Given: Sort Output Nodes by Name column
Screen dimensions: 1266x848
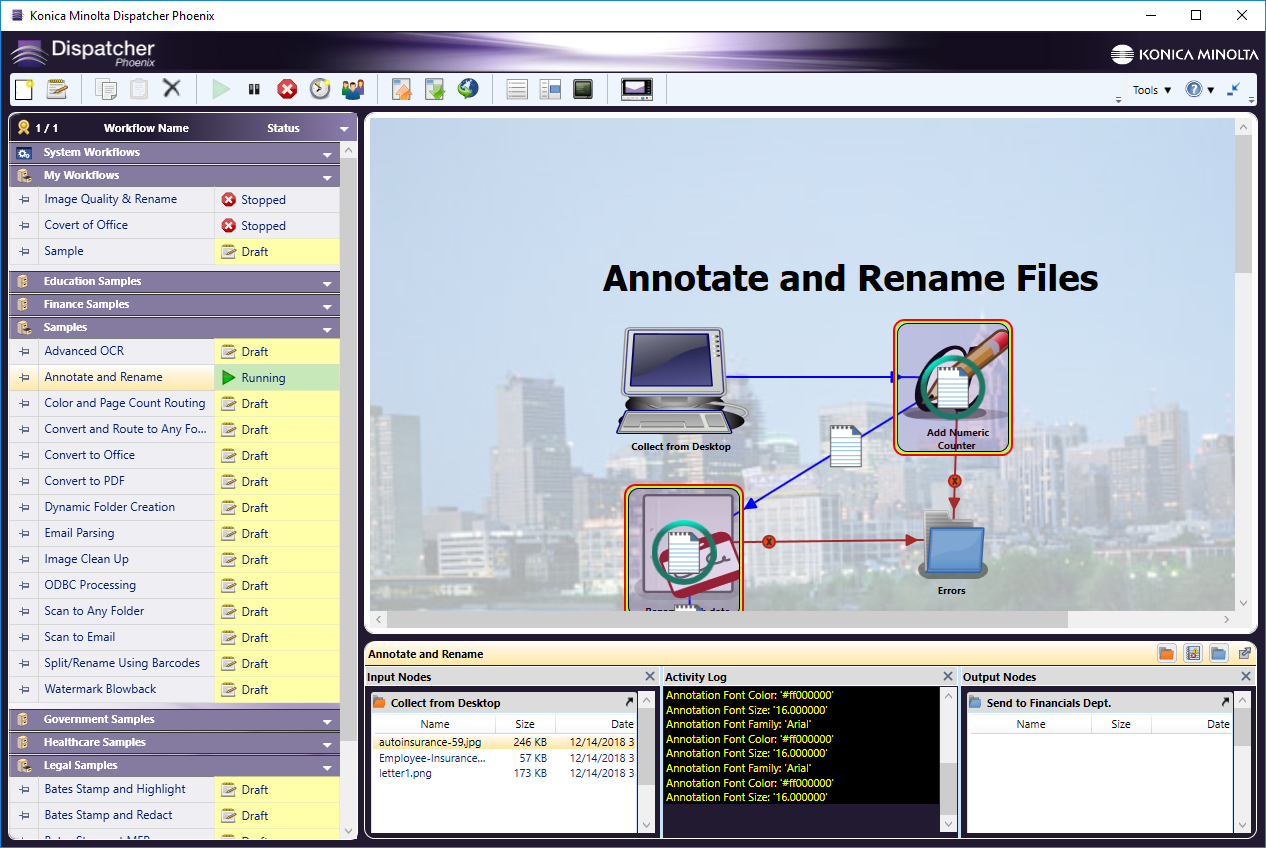Looking at the screenshot, I should [x=1030, y=724].
